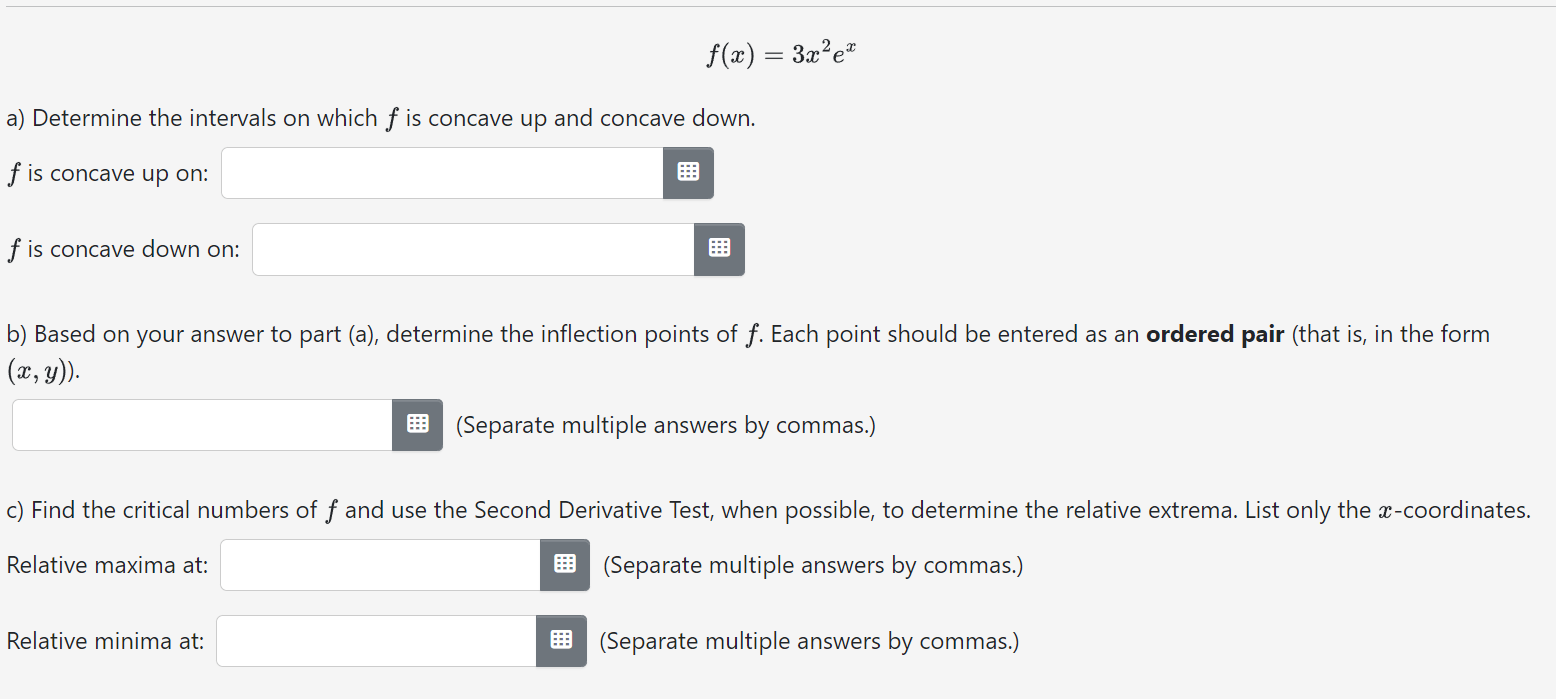Click the 'Relative maxima at:' label
Image resolution: width=1556 pixels, height=699 pixels.
(x=107, y=564)
